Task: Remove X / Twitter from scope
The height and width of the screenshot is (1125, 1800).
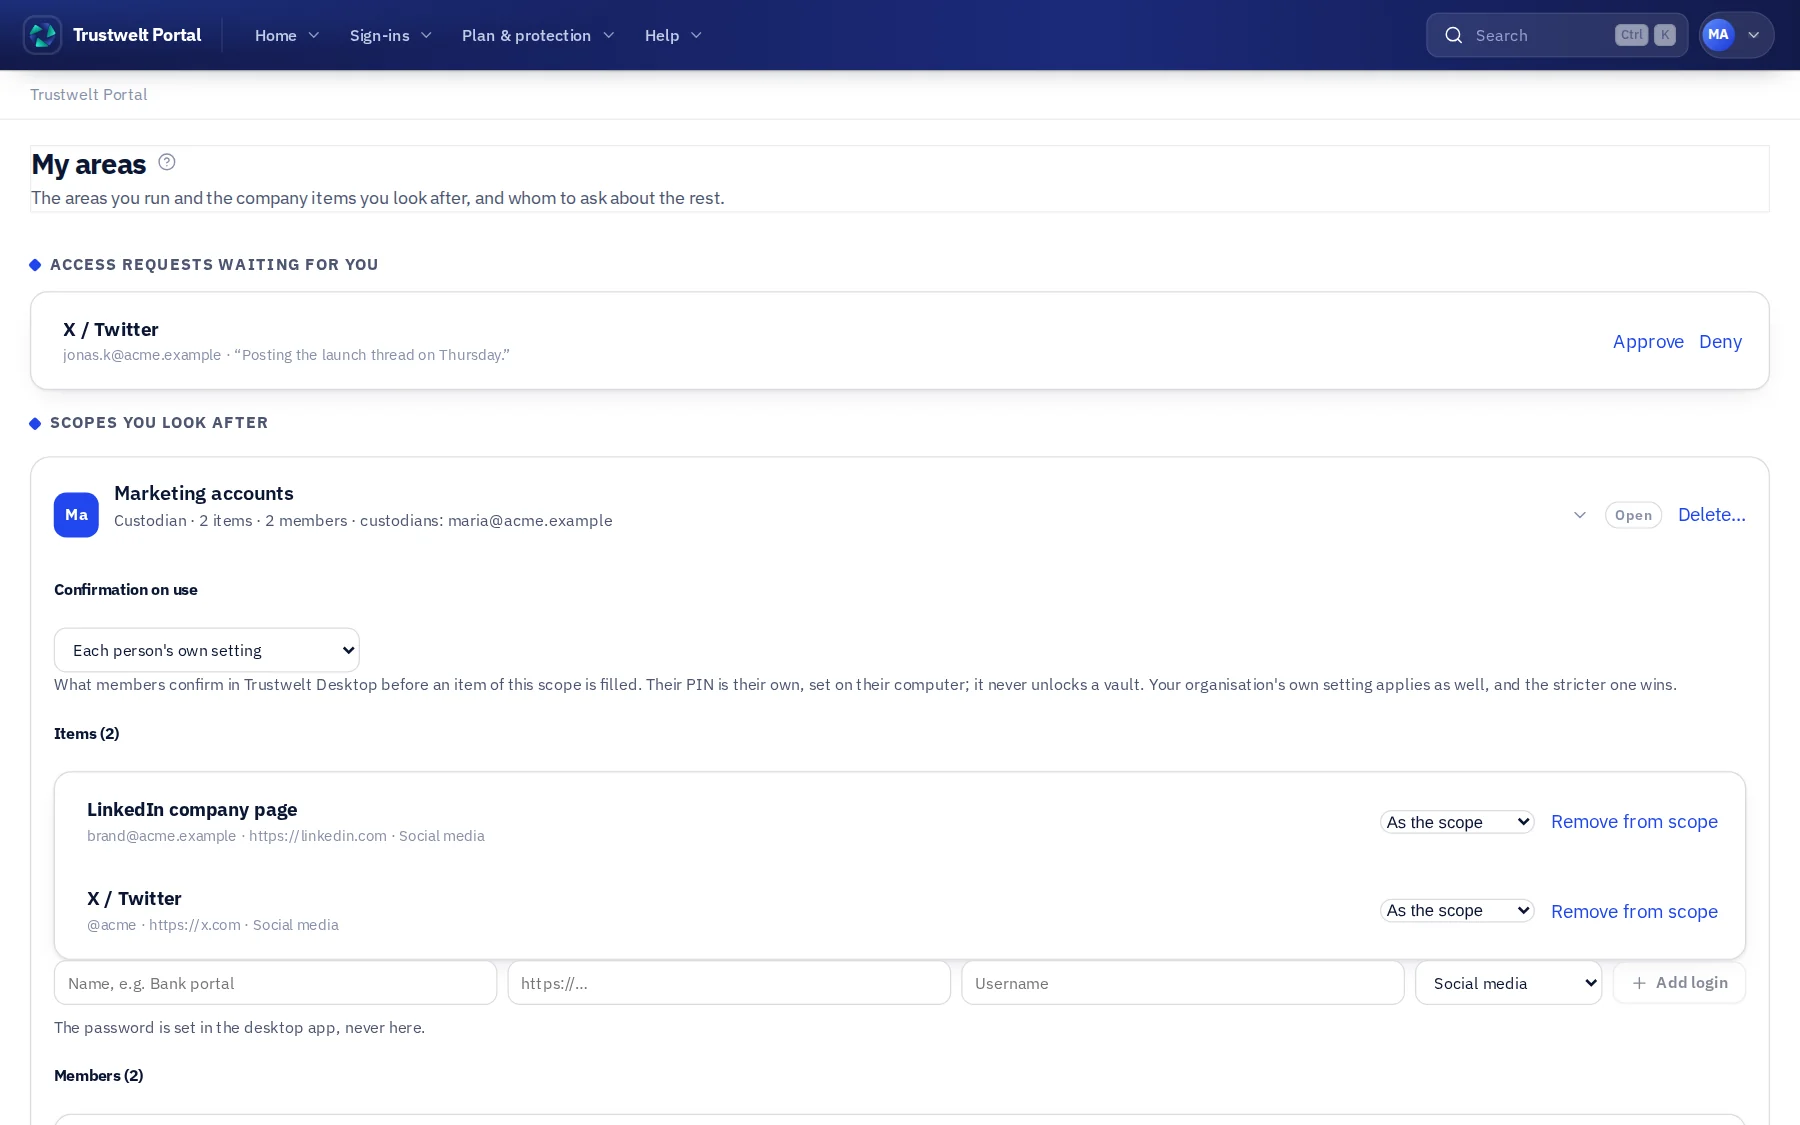Action: tap(1634, 912)
